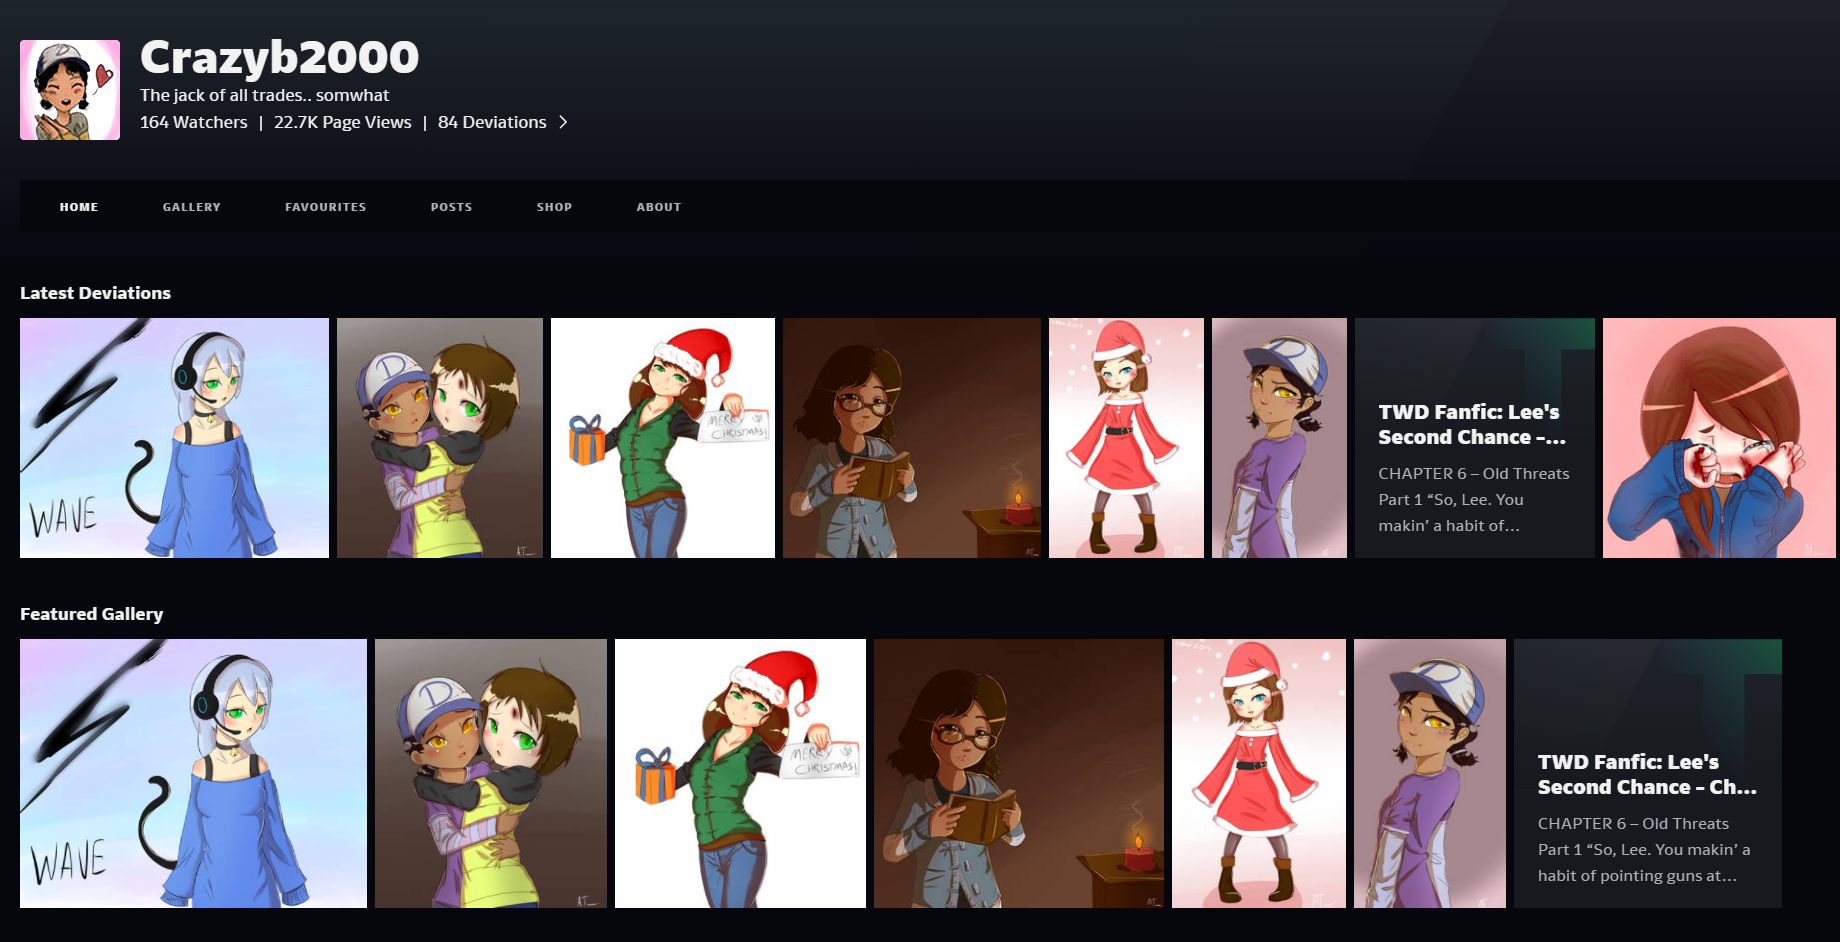The width and height of the screenshot is (1840, 942).
Task: Open candle-lit reading girl artwork in Latest Deviations
Action: (912, 438)
